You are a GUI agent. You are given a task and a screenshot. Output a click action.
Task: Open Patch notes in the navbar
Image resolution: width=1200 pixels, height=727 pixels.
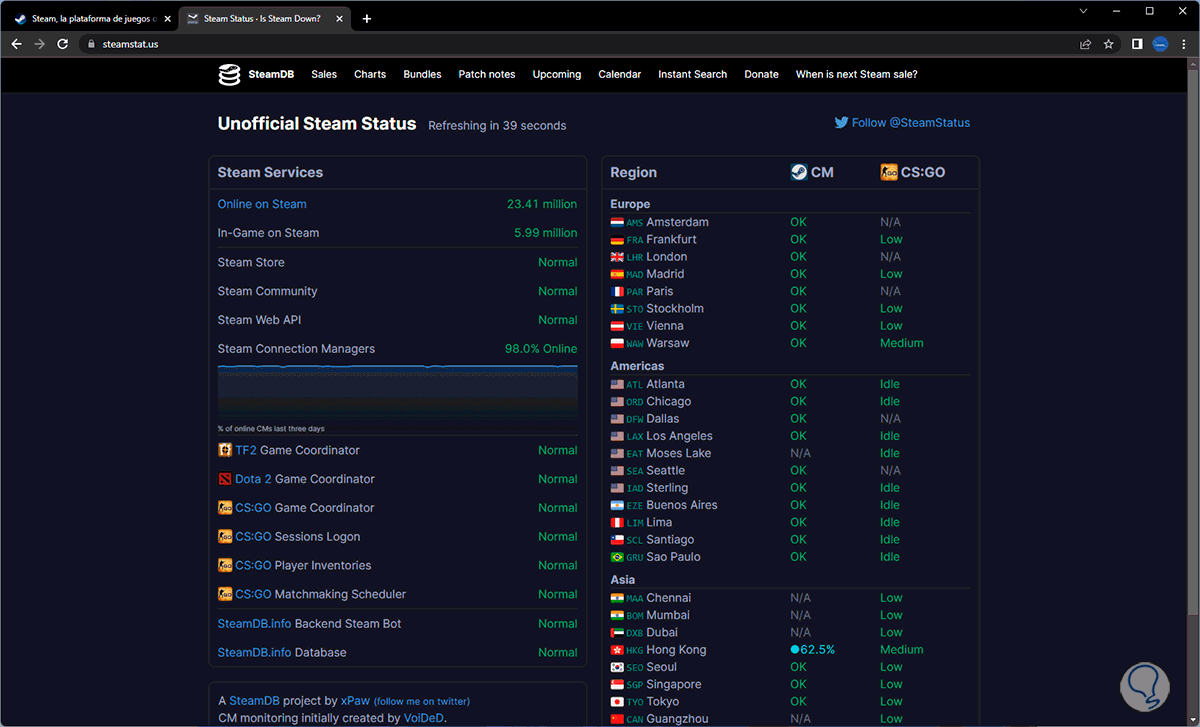click(x=487, y=74)
